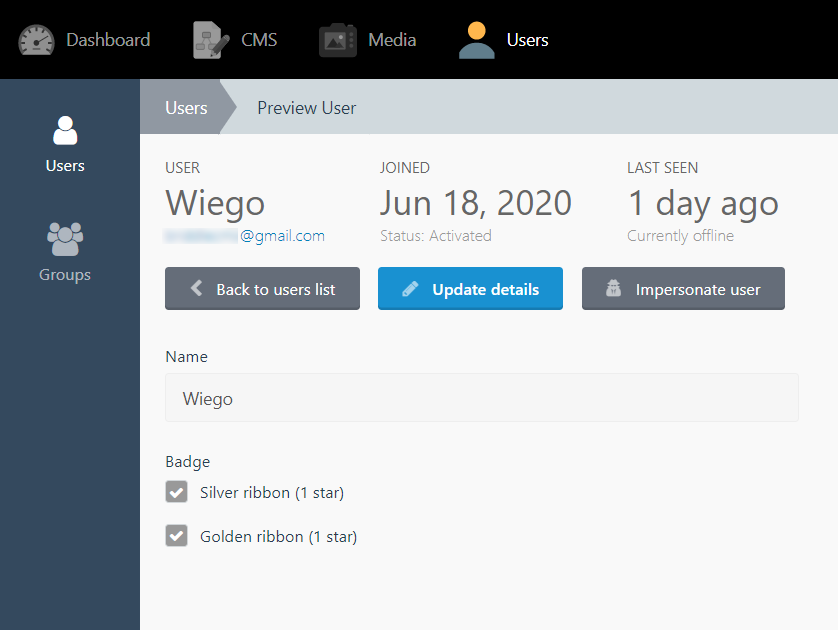This screenshot has width=838, height=630.
Task: Open the CMS menu label
Action: point(259,40)
